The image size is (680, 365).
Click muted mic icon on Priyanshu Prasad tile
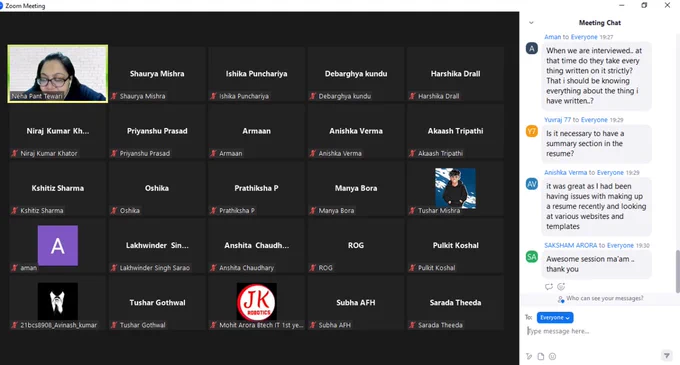click(x=114, y=153)
